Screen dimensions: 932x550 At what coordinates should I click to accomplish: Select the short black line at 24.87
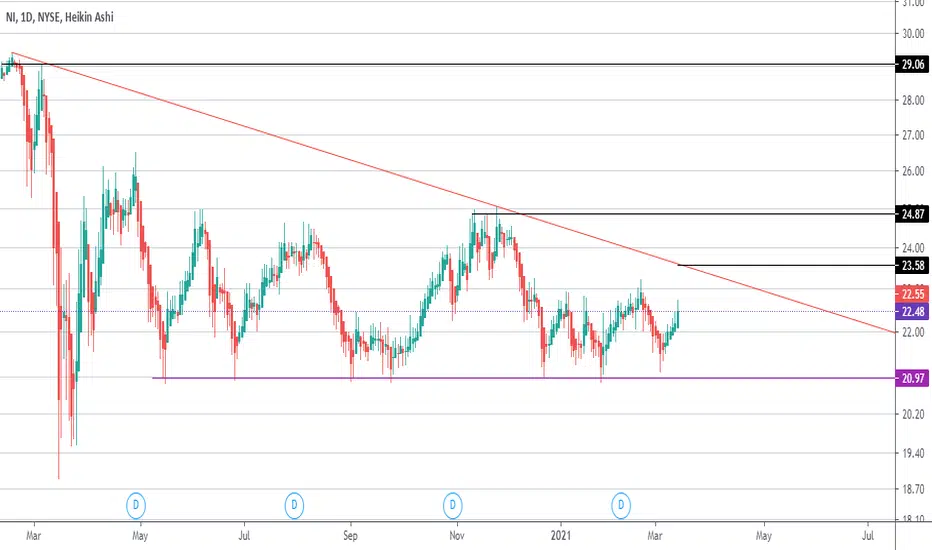click(684, 213)
